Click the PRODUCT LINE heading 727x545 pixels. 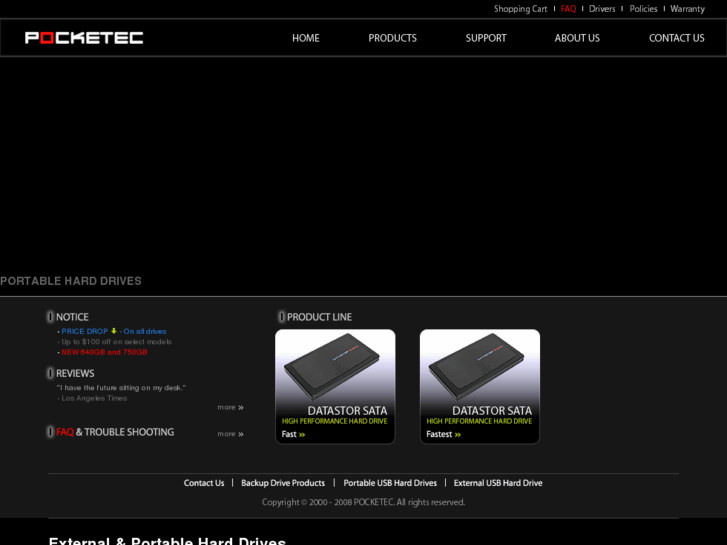(319, 317)
